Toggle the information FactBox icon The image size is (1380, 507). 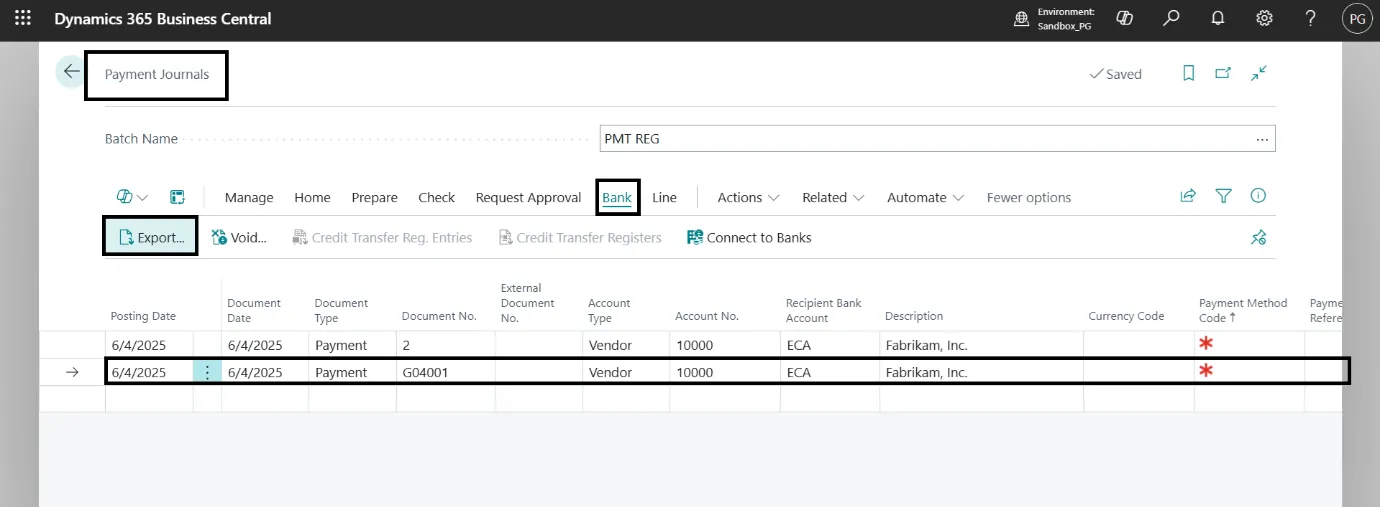point(1258,197)
